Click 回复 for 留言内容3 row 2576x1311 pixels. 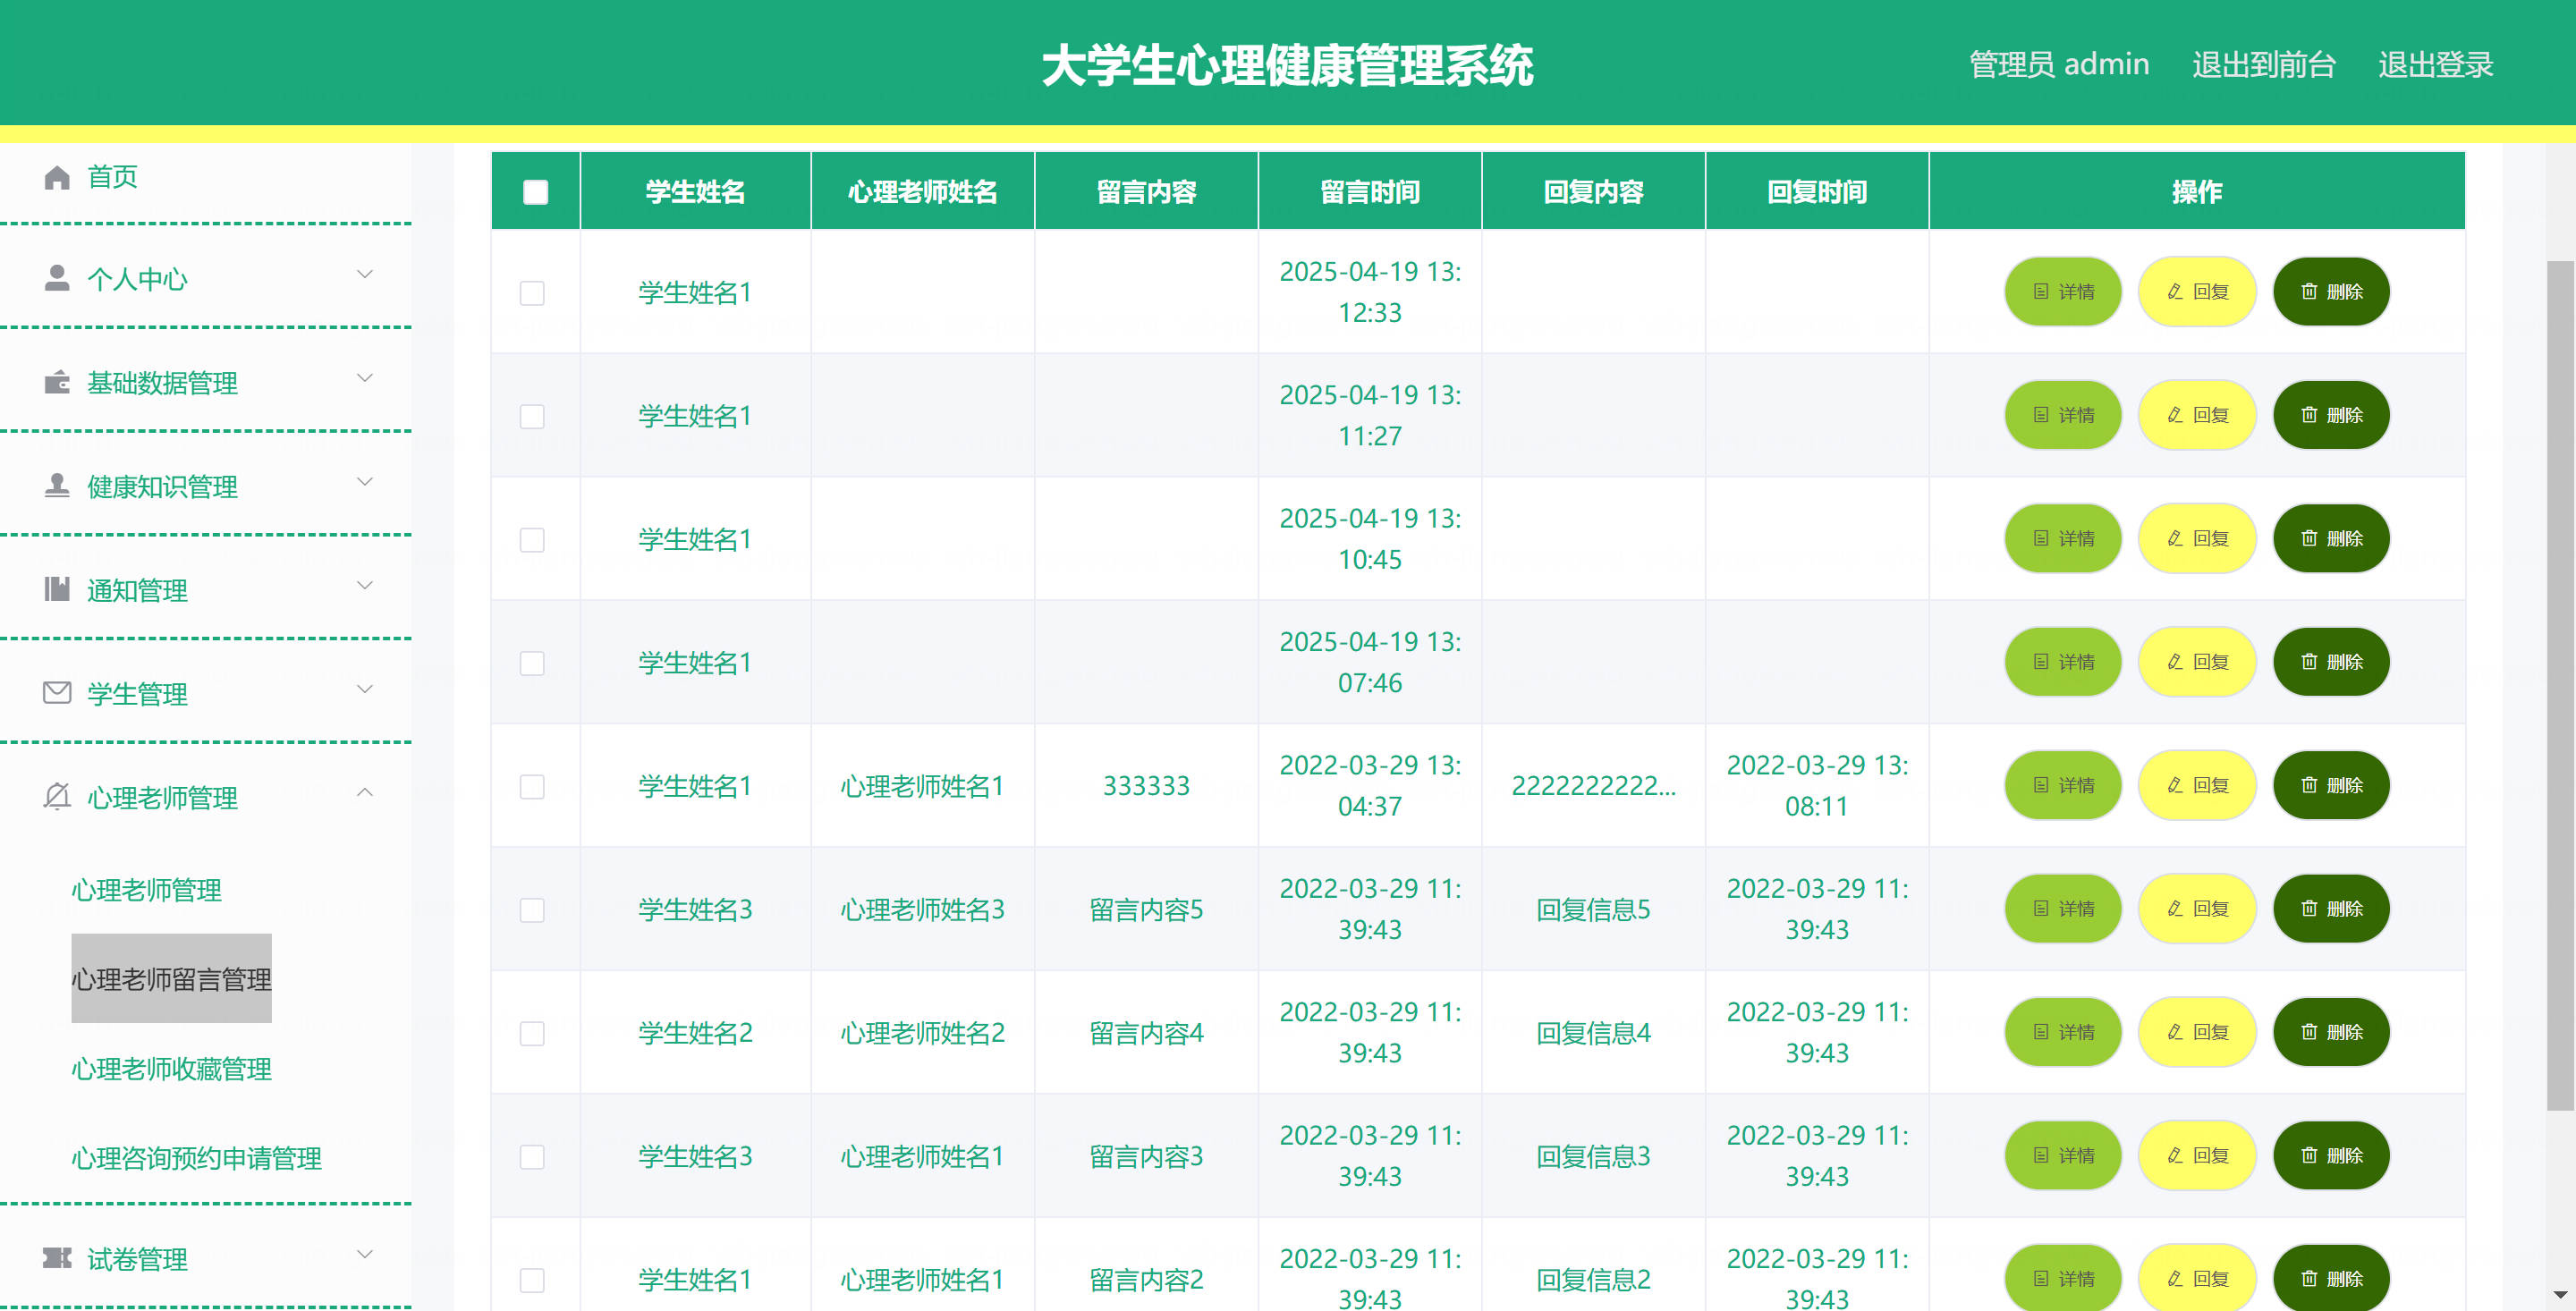pos(2197,1155)
